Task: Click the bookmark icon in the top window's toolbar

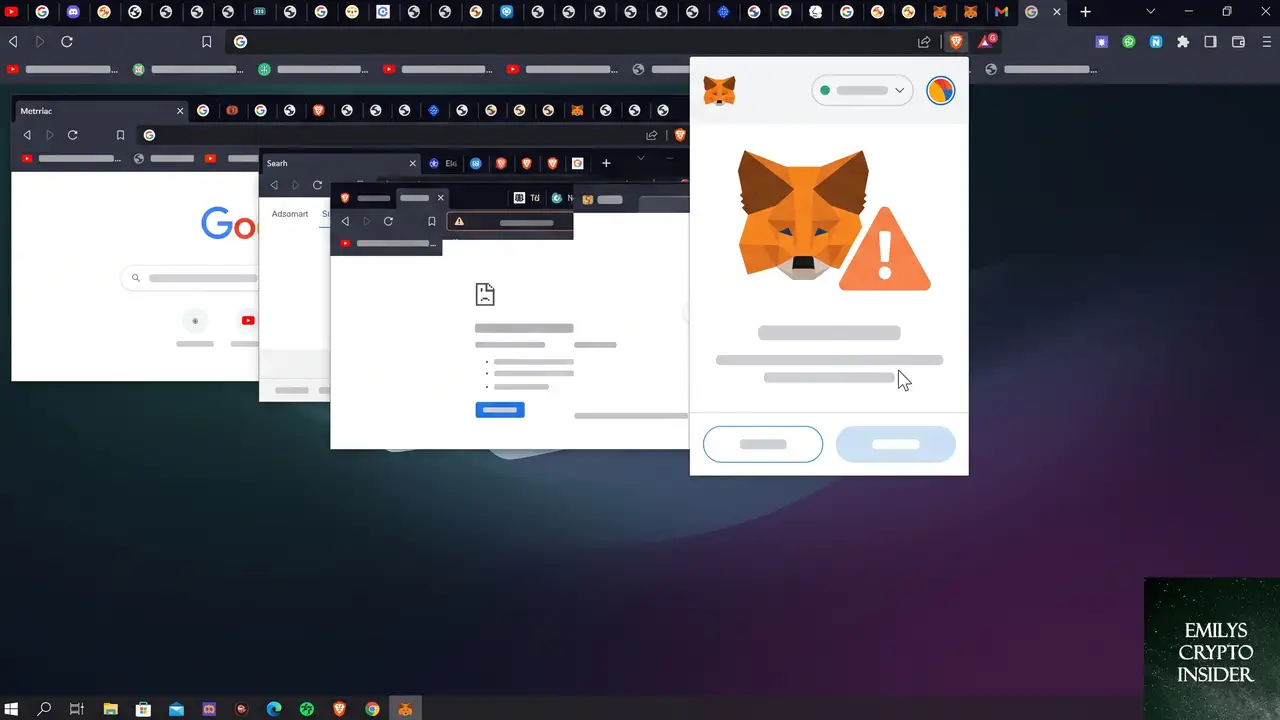Action: (207, 42)
